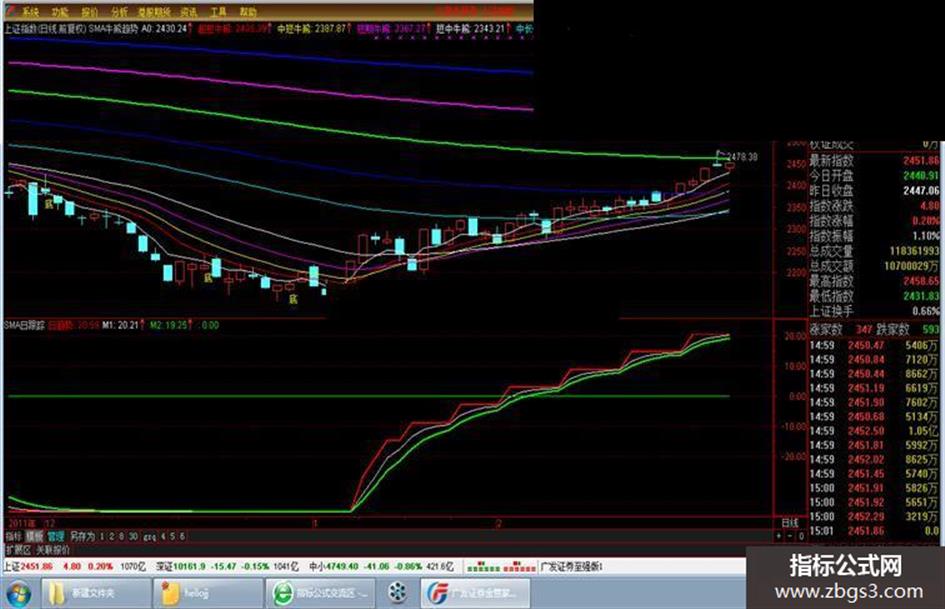Screen dimensions: 945x609
Task: Click the market breadth mini-chart in status bar
Action: pyautogui.click(x=501, y=567)
